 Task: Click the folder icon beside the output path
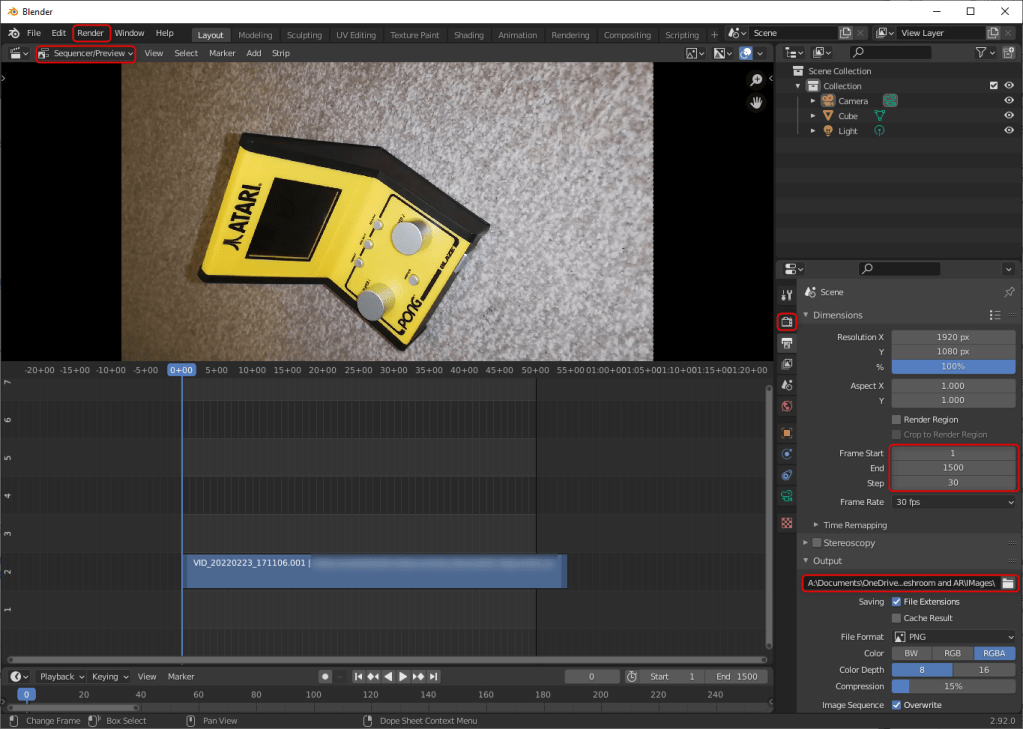[x=1008, y=583]
